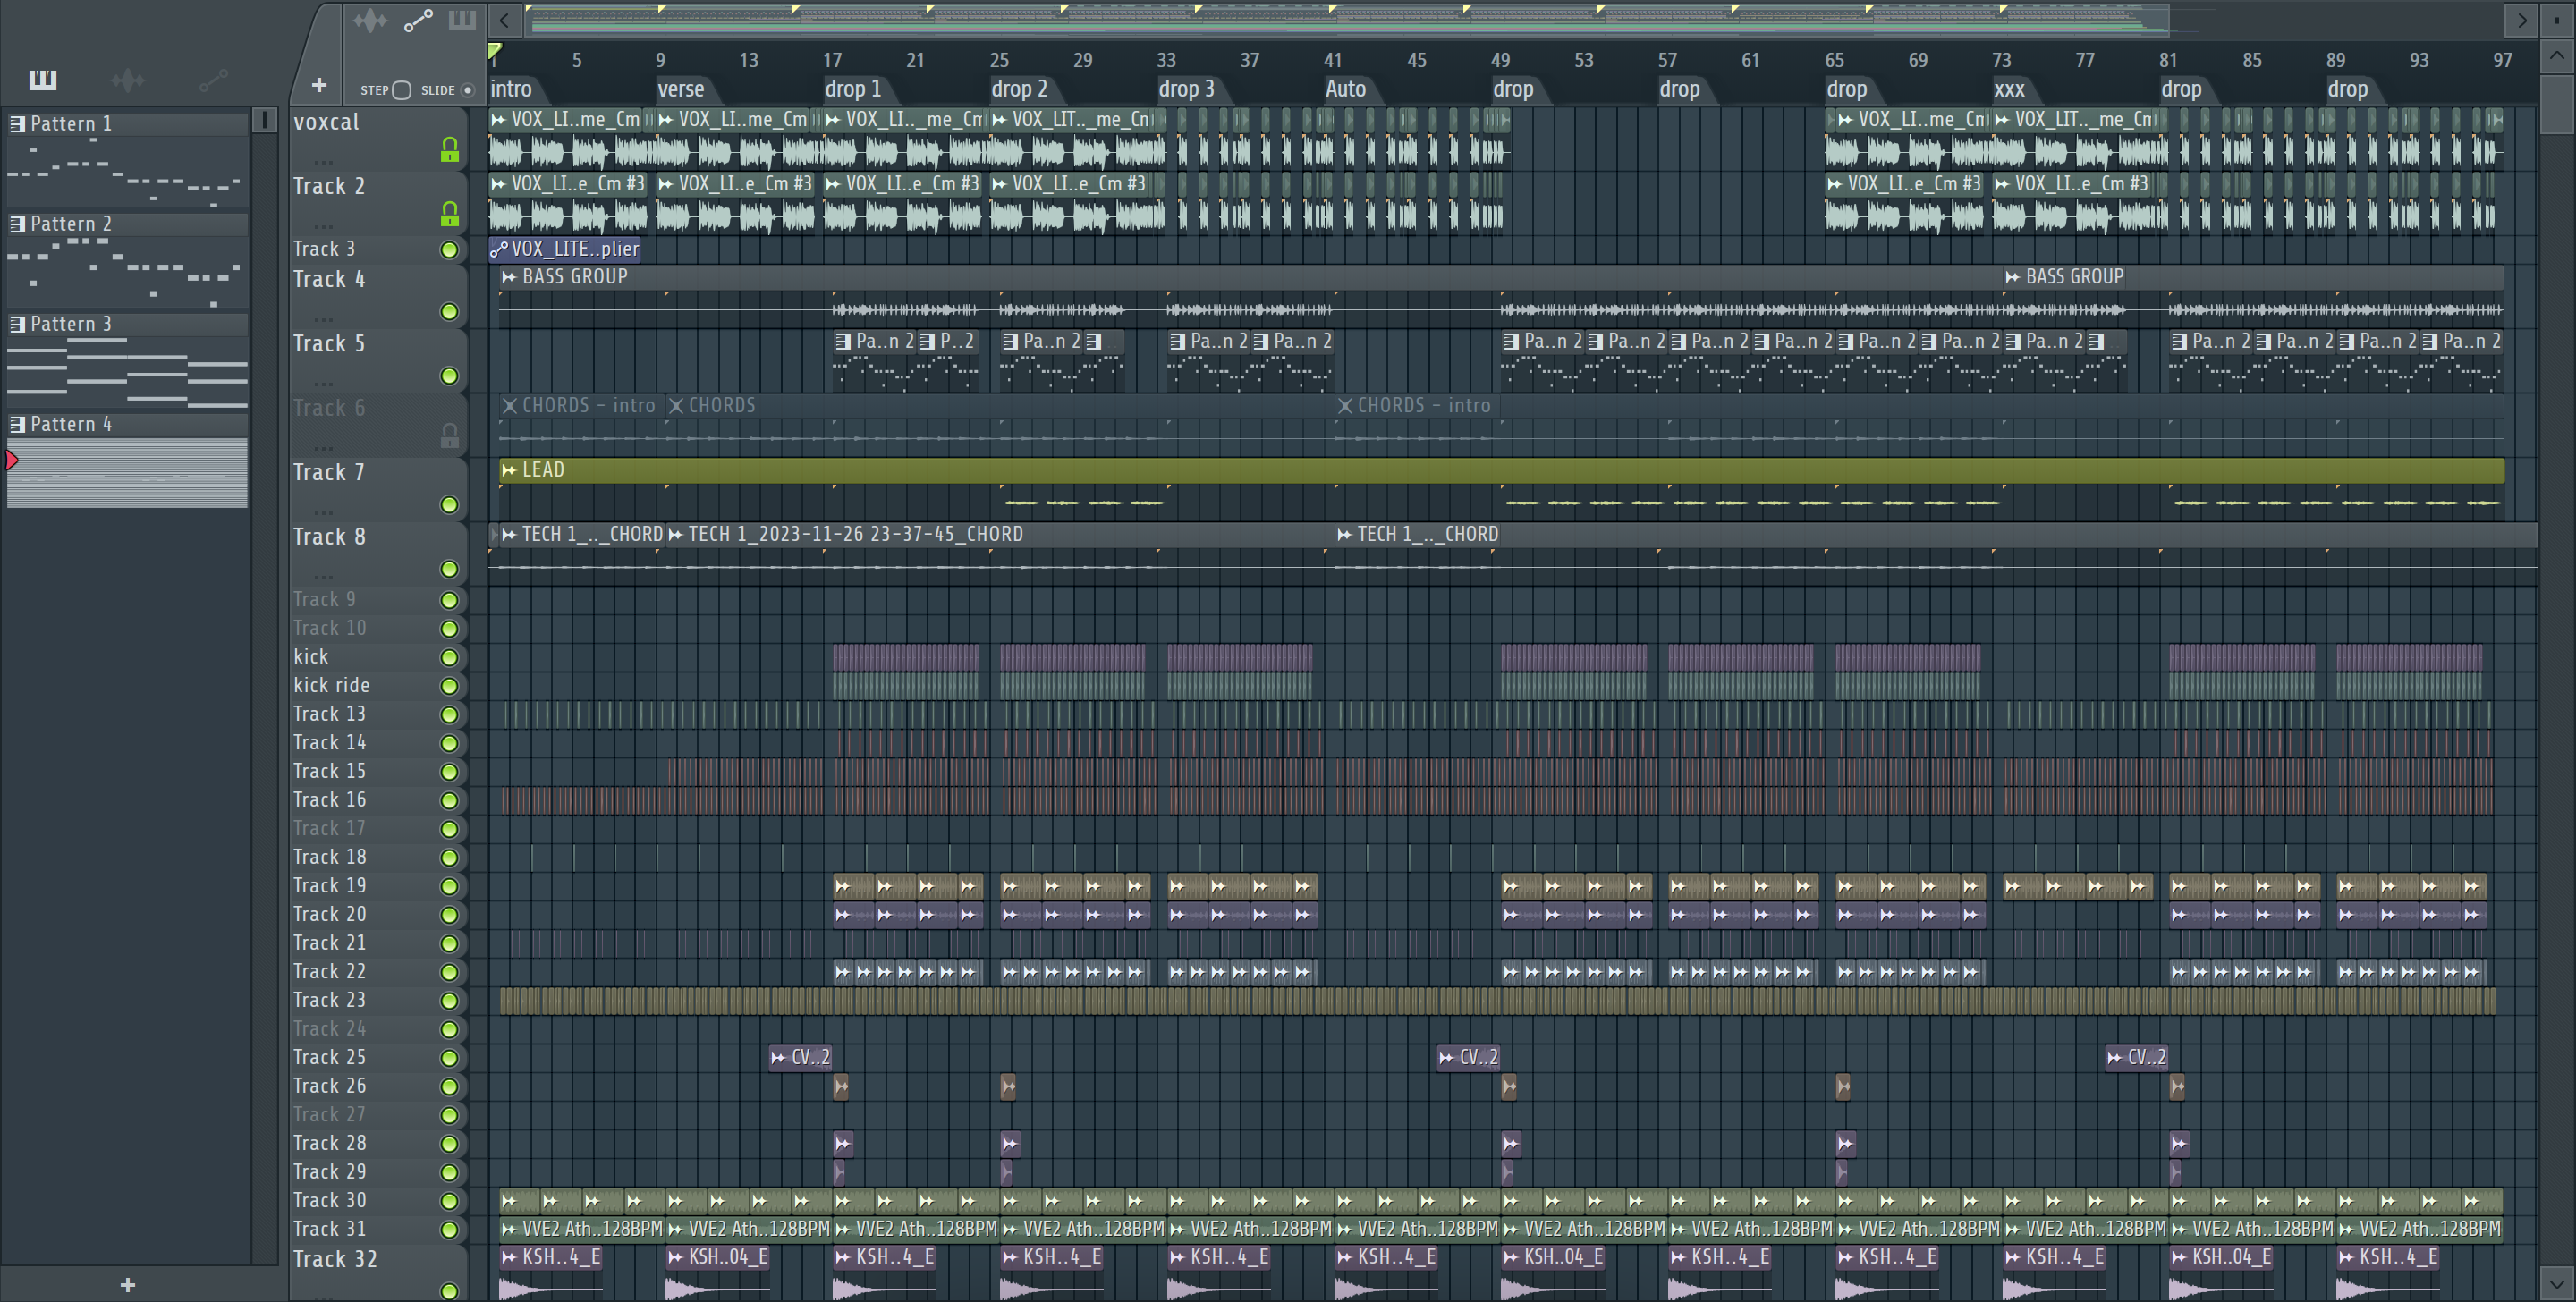Click the lock icon on voxcal track
Screen dimensions: 2576x1302
click(x=450, y=150)
